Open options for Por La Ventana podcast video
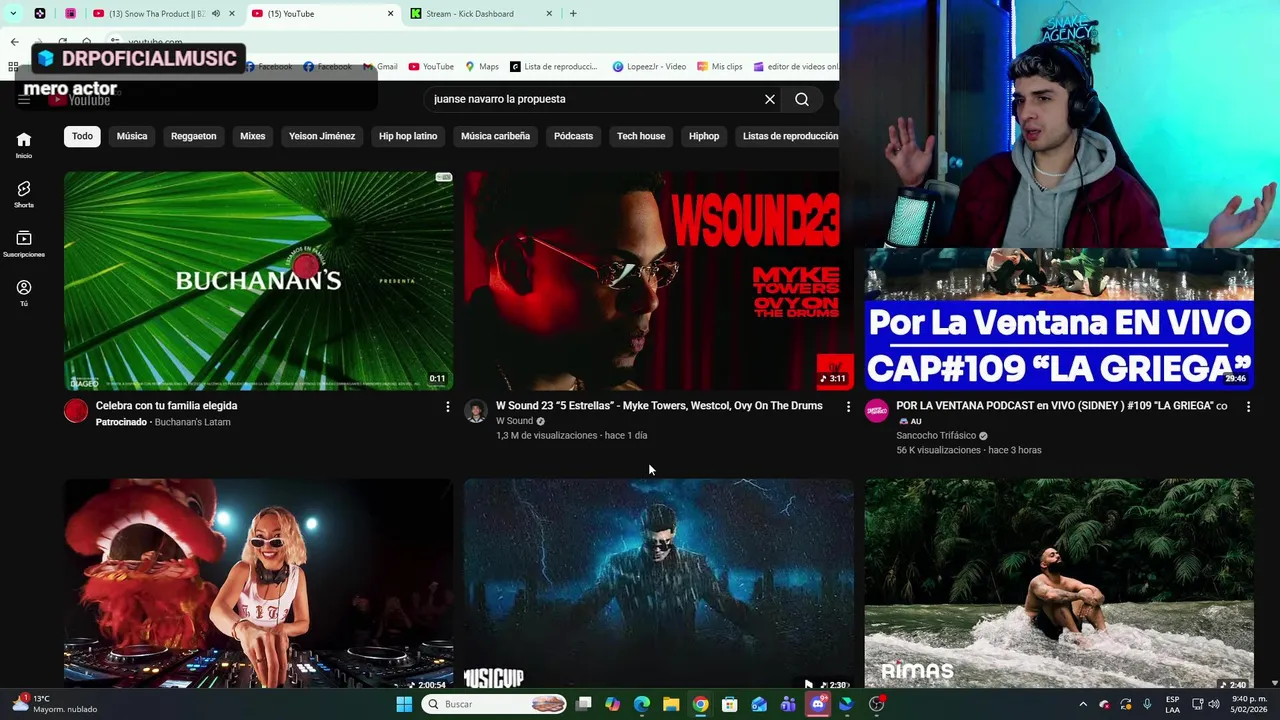1280x720 pixels. [x=1248, y=407]
